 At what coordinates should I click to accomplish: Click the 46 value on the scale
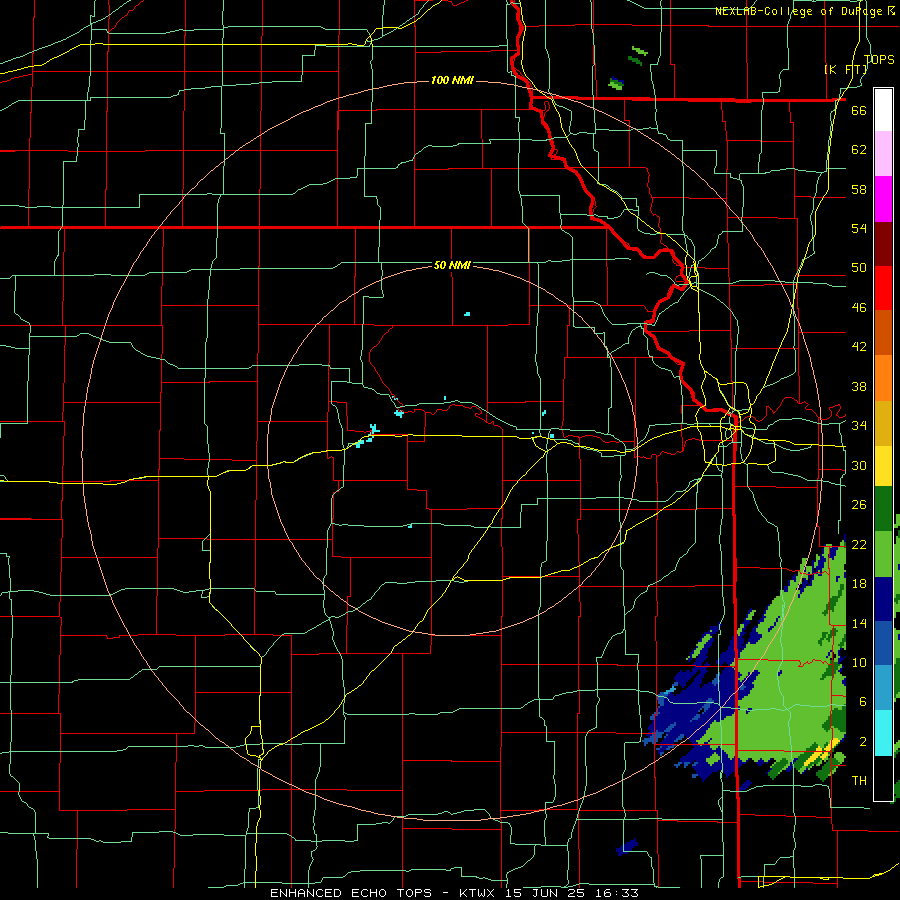point(859,307)
